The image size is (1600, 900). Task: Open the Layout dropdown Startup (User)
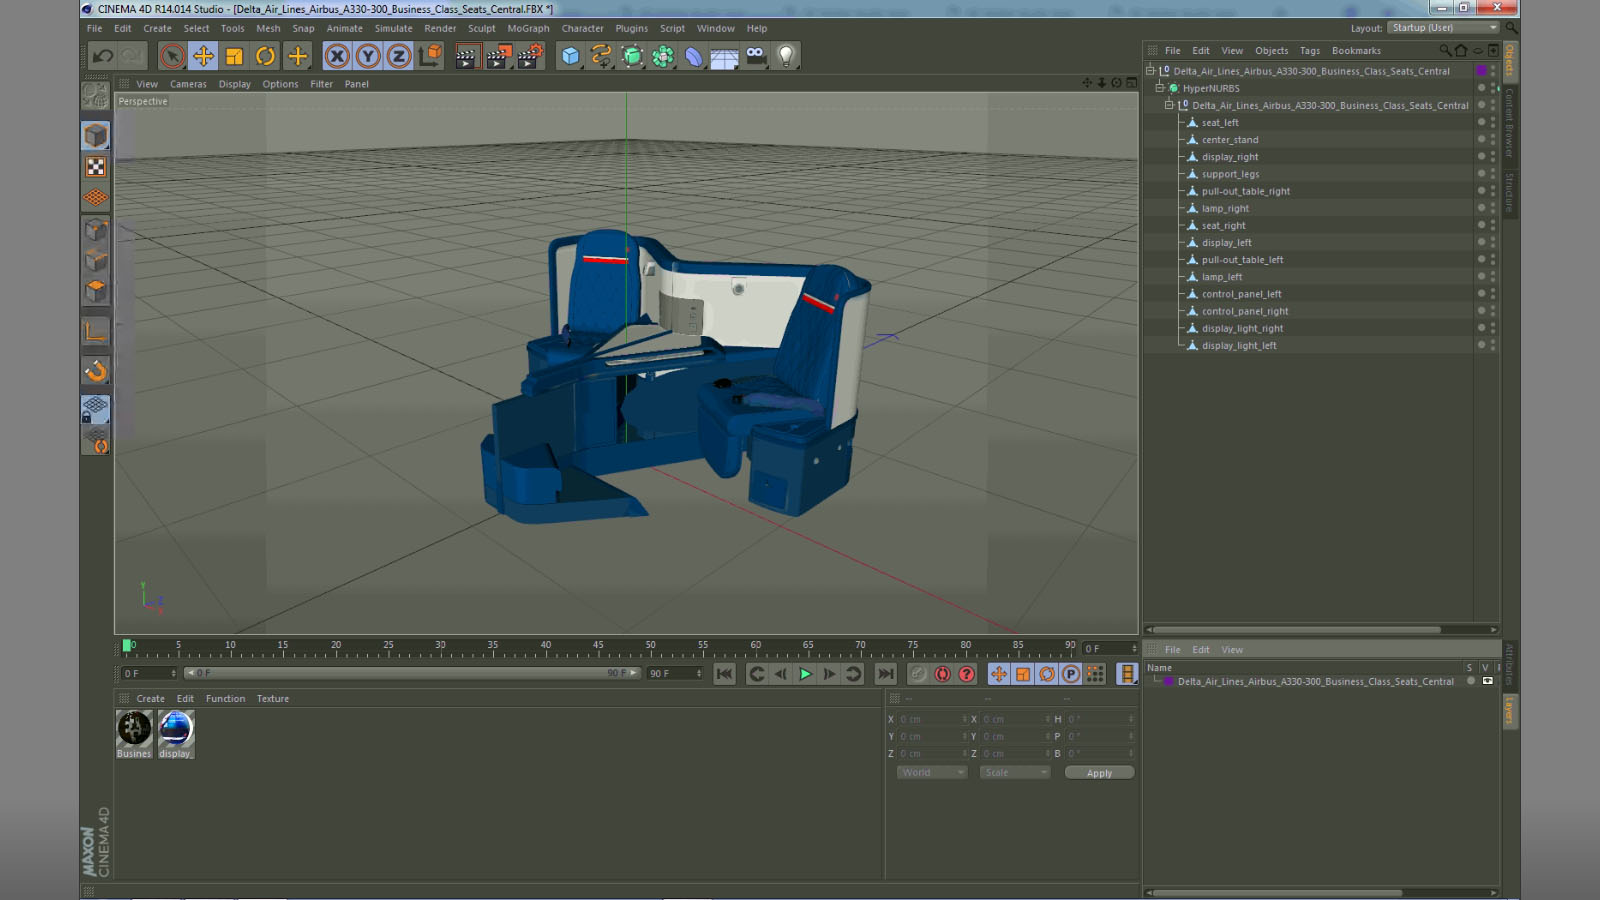pyautogui.click(x=1444, y=28)
